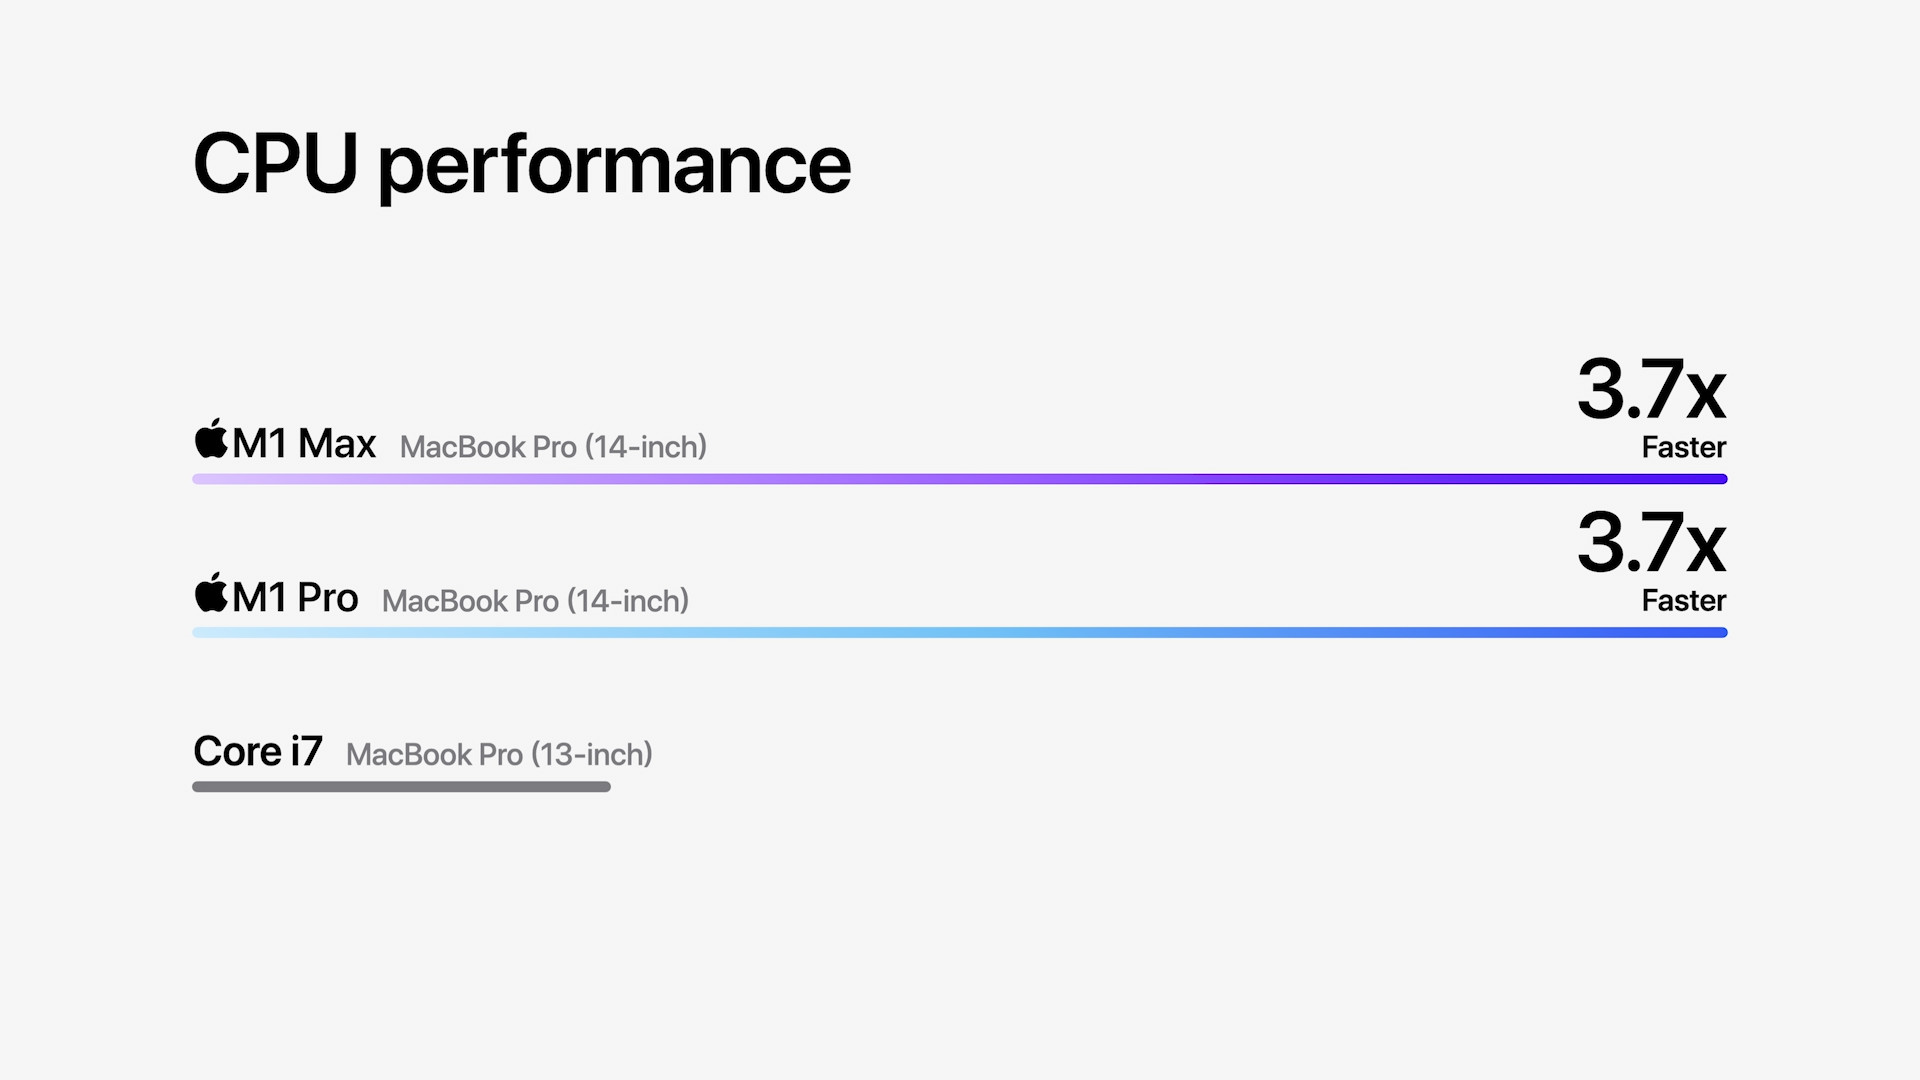This screenshot has width=1920, height=1080.
Task: Click the Apple logo beside M1 Max
Action: (211, 439)
